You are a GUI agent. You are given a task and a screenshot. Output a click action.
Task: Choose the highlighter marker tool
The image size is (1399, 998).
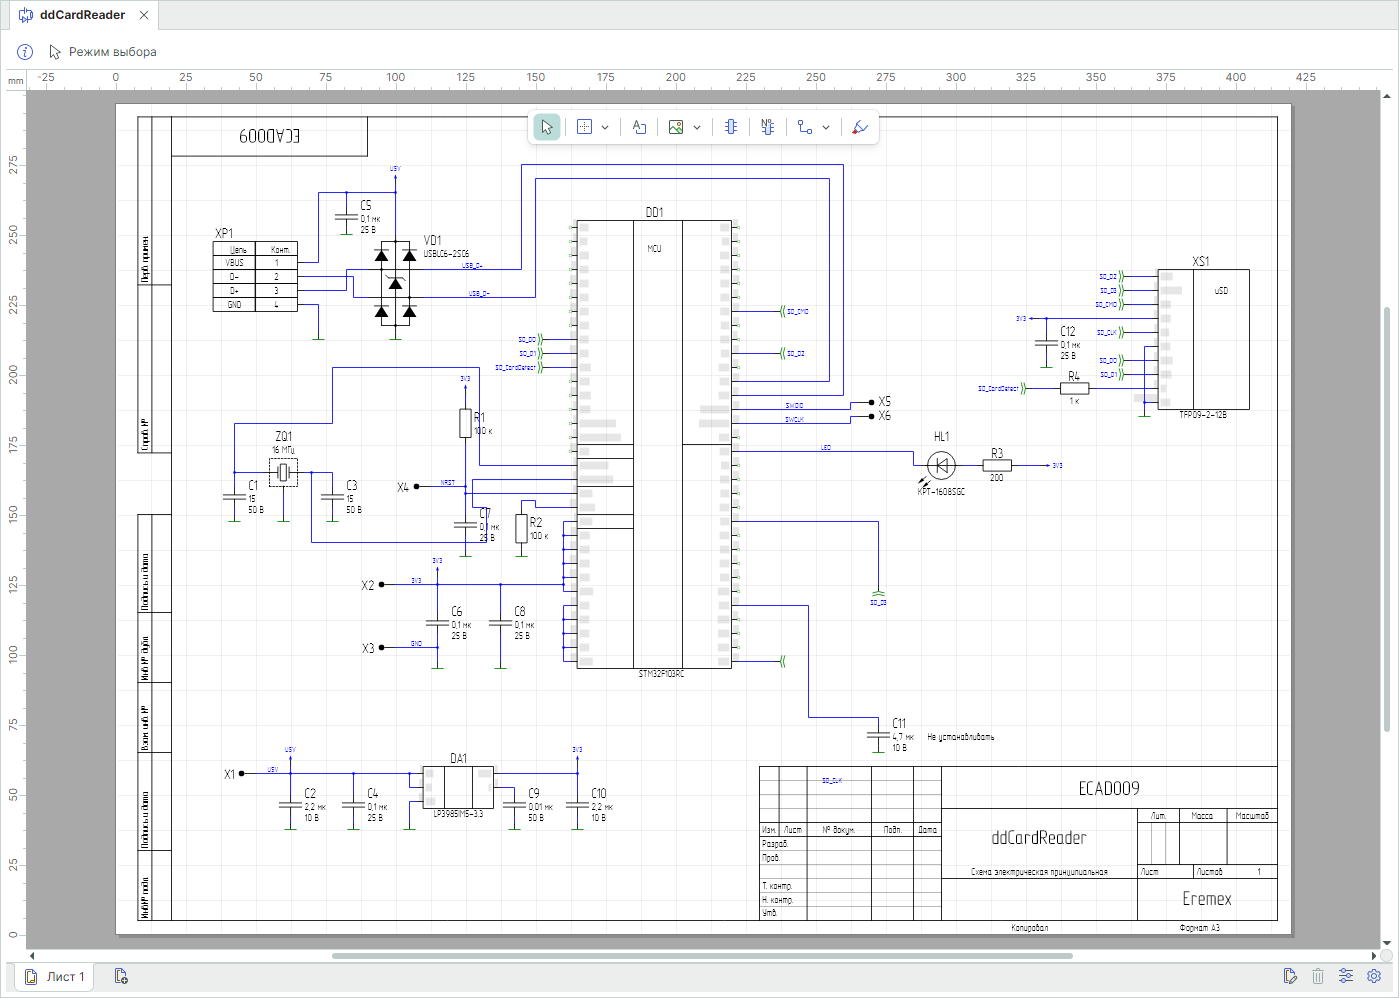tap(859, 127)
